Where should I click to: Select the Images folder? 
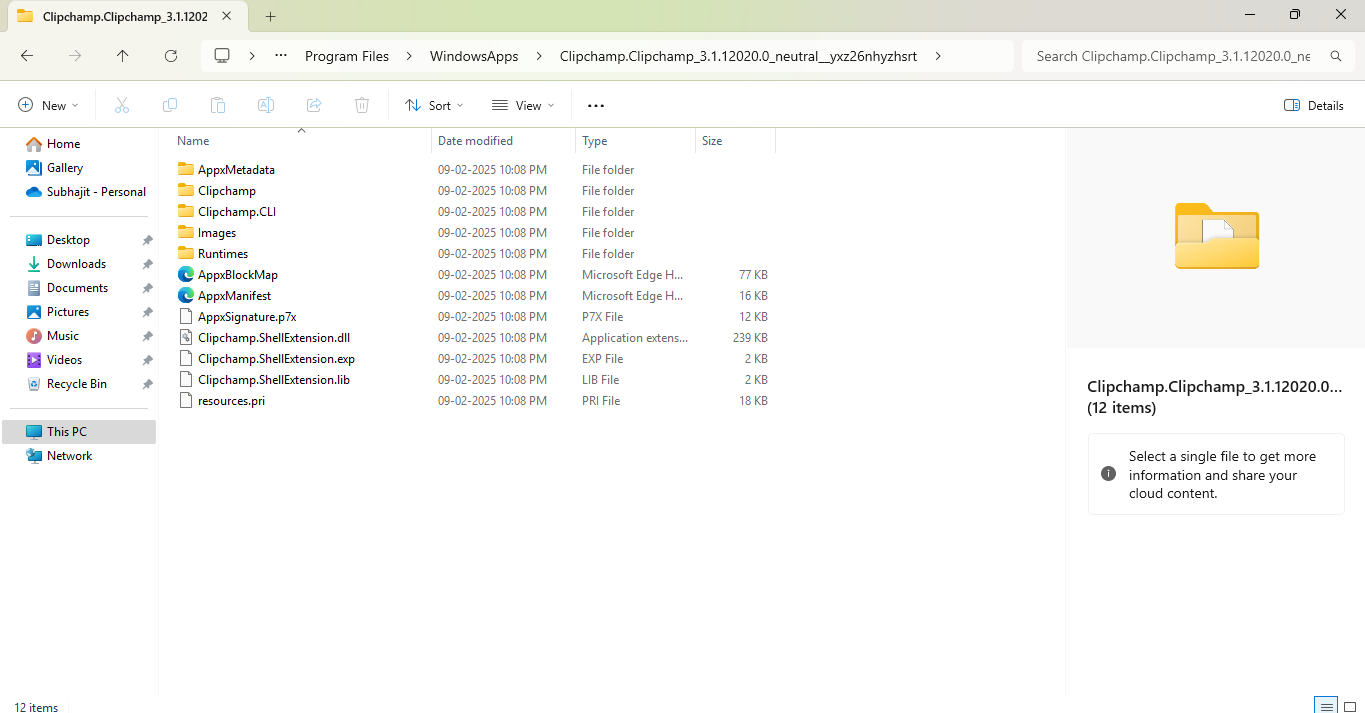[217, 233]
